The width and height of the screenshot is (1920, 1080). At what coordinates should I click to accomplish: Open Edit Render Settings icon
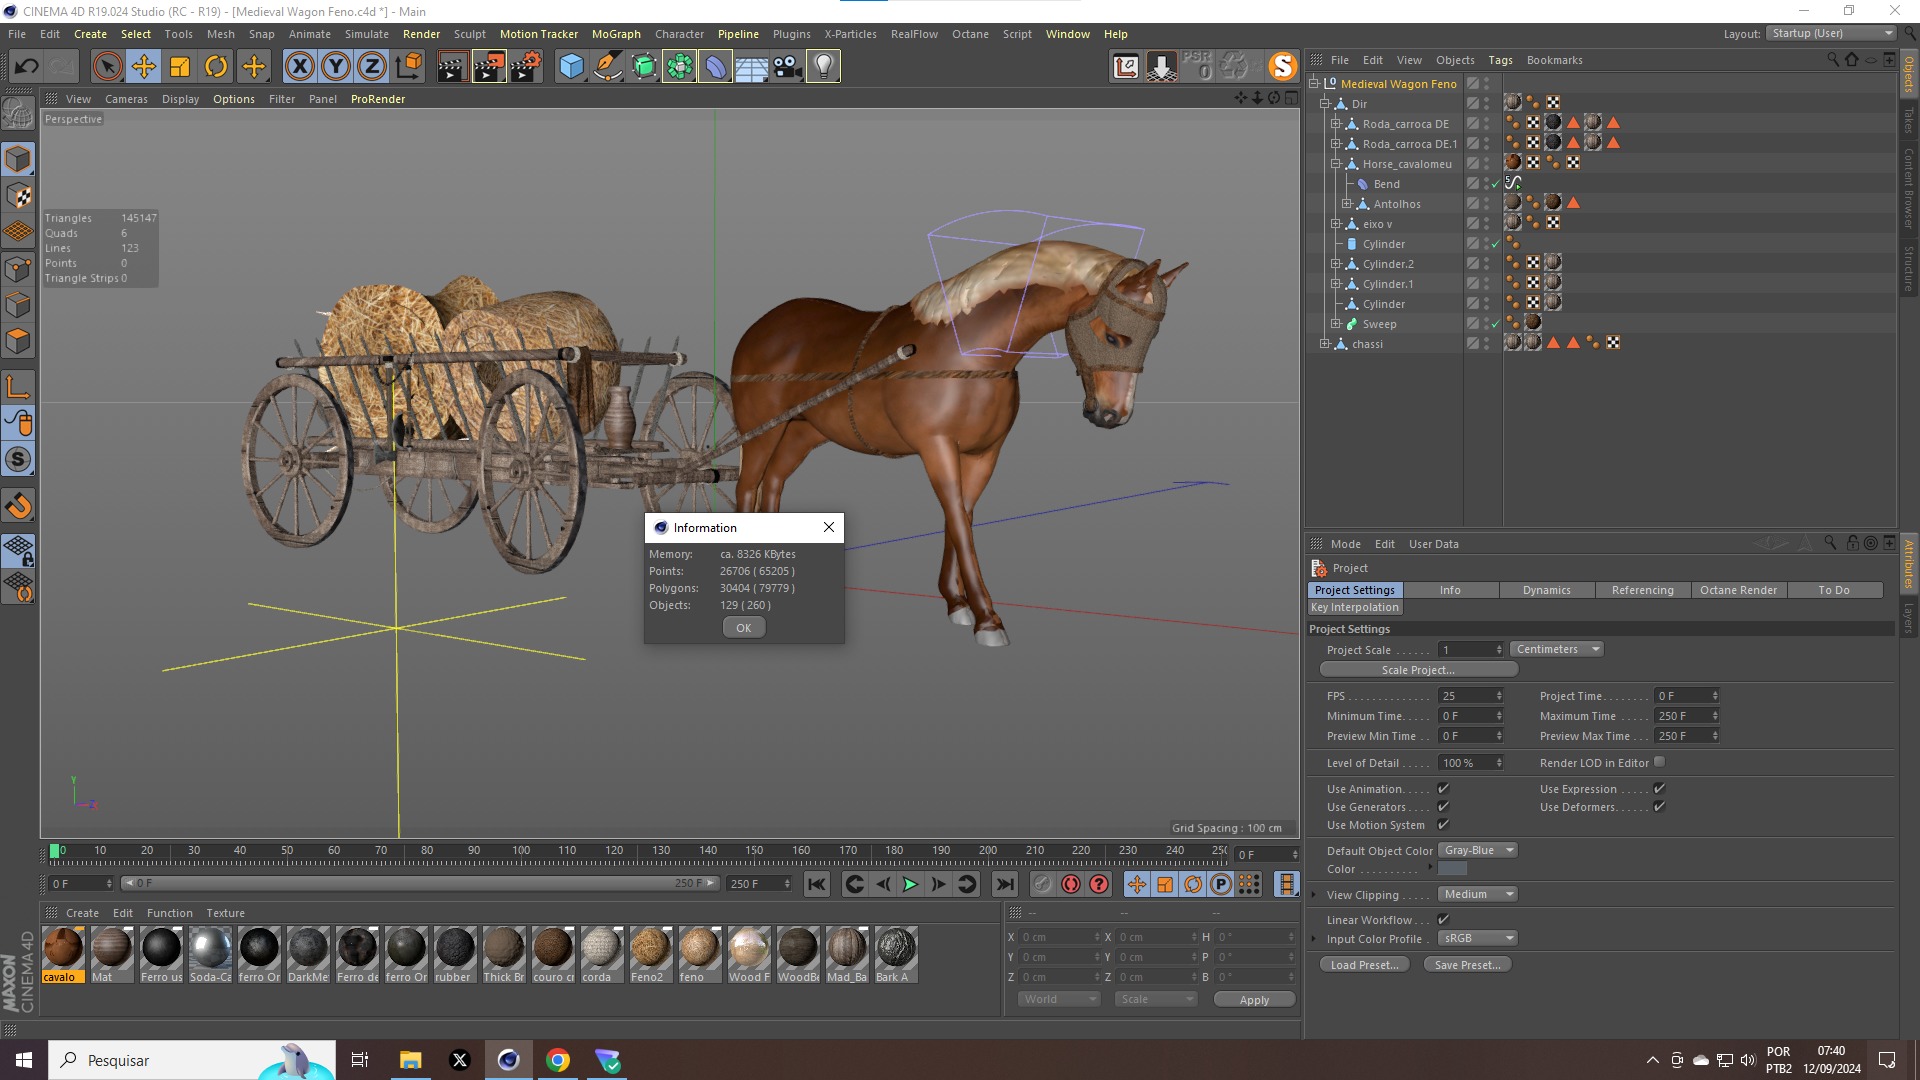pyautogui.click(x=525, y=67)
